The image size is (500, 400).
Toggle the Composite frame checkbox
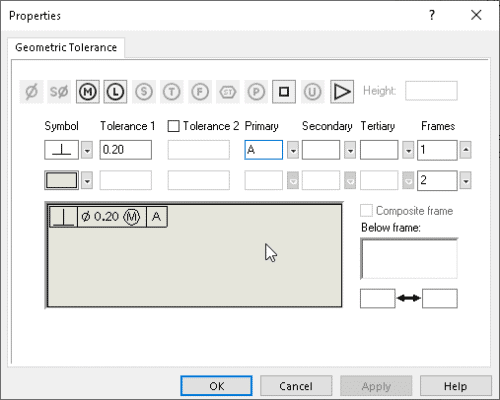click(366, 211)
